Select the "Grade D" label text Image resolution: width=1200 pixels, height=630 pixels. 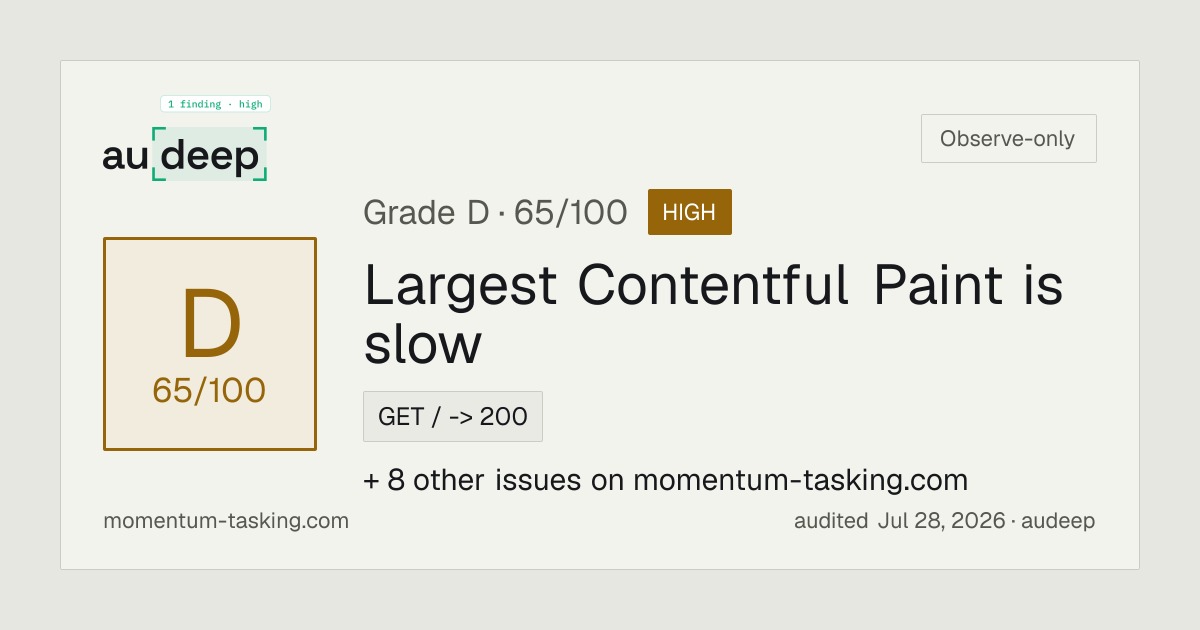click(x=425, y=212)
